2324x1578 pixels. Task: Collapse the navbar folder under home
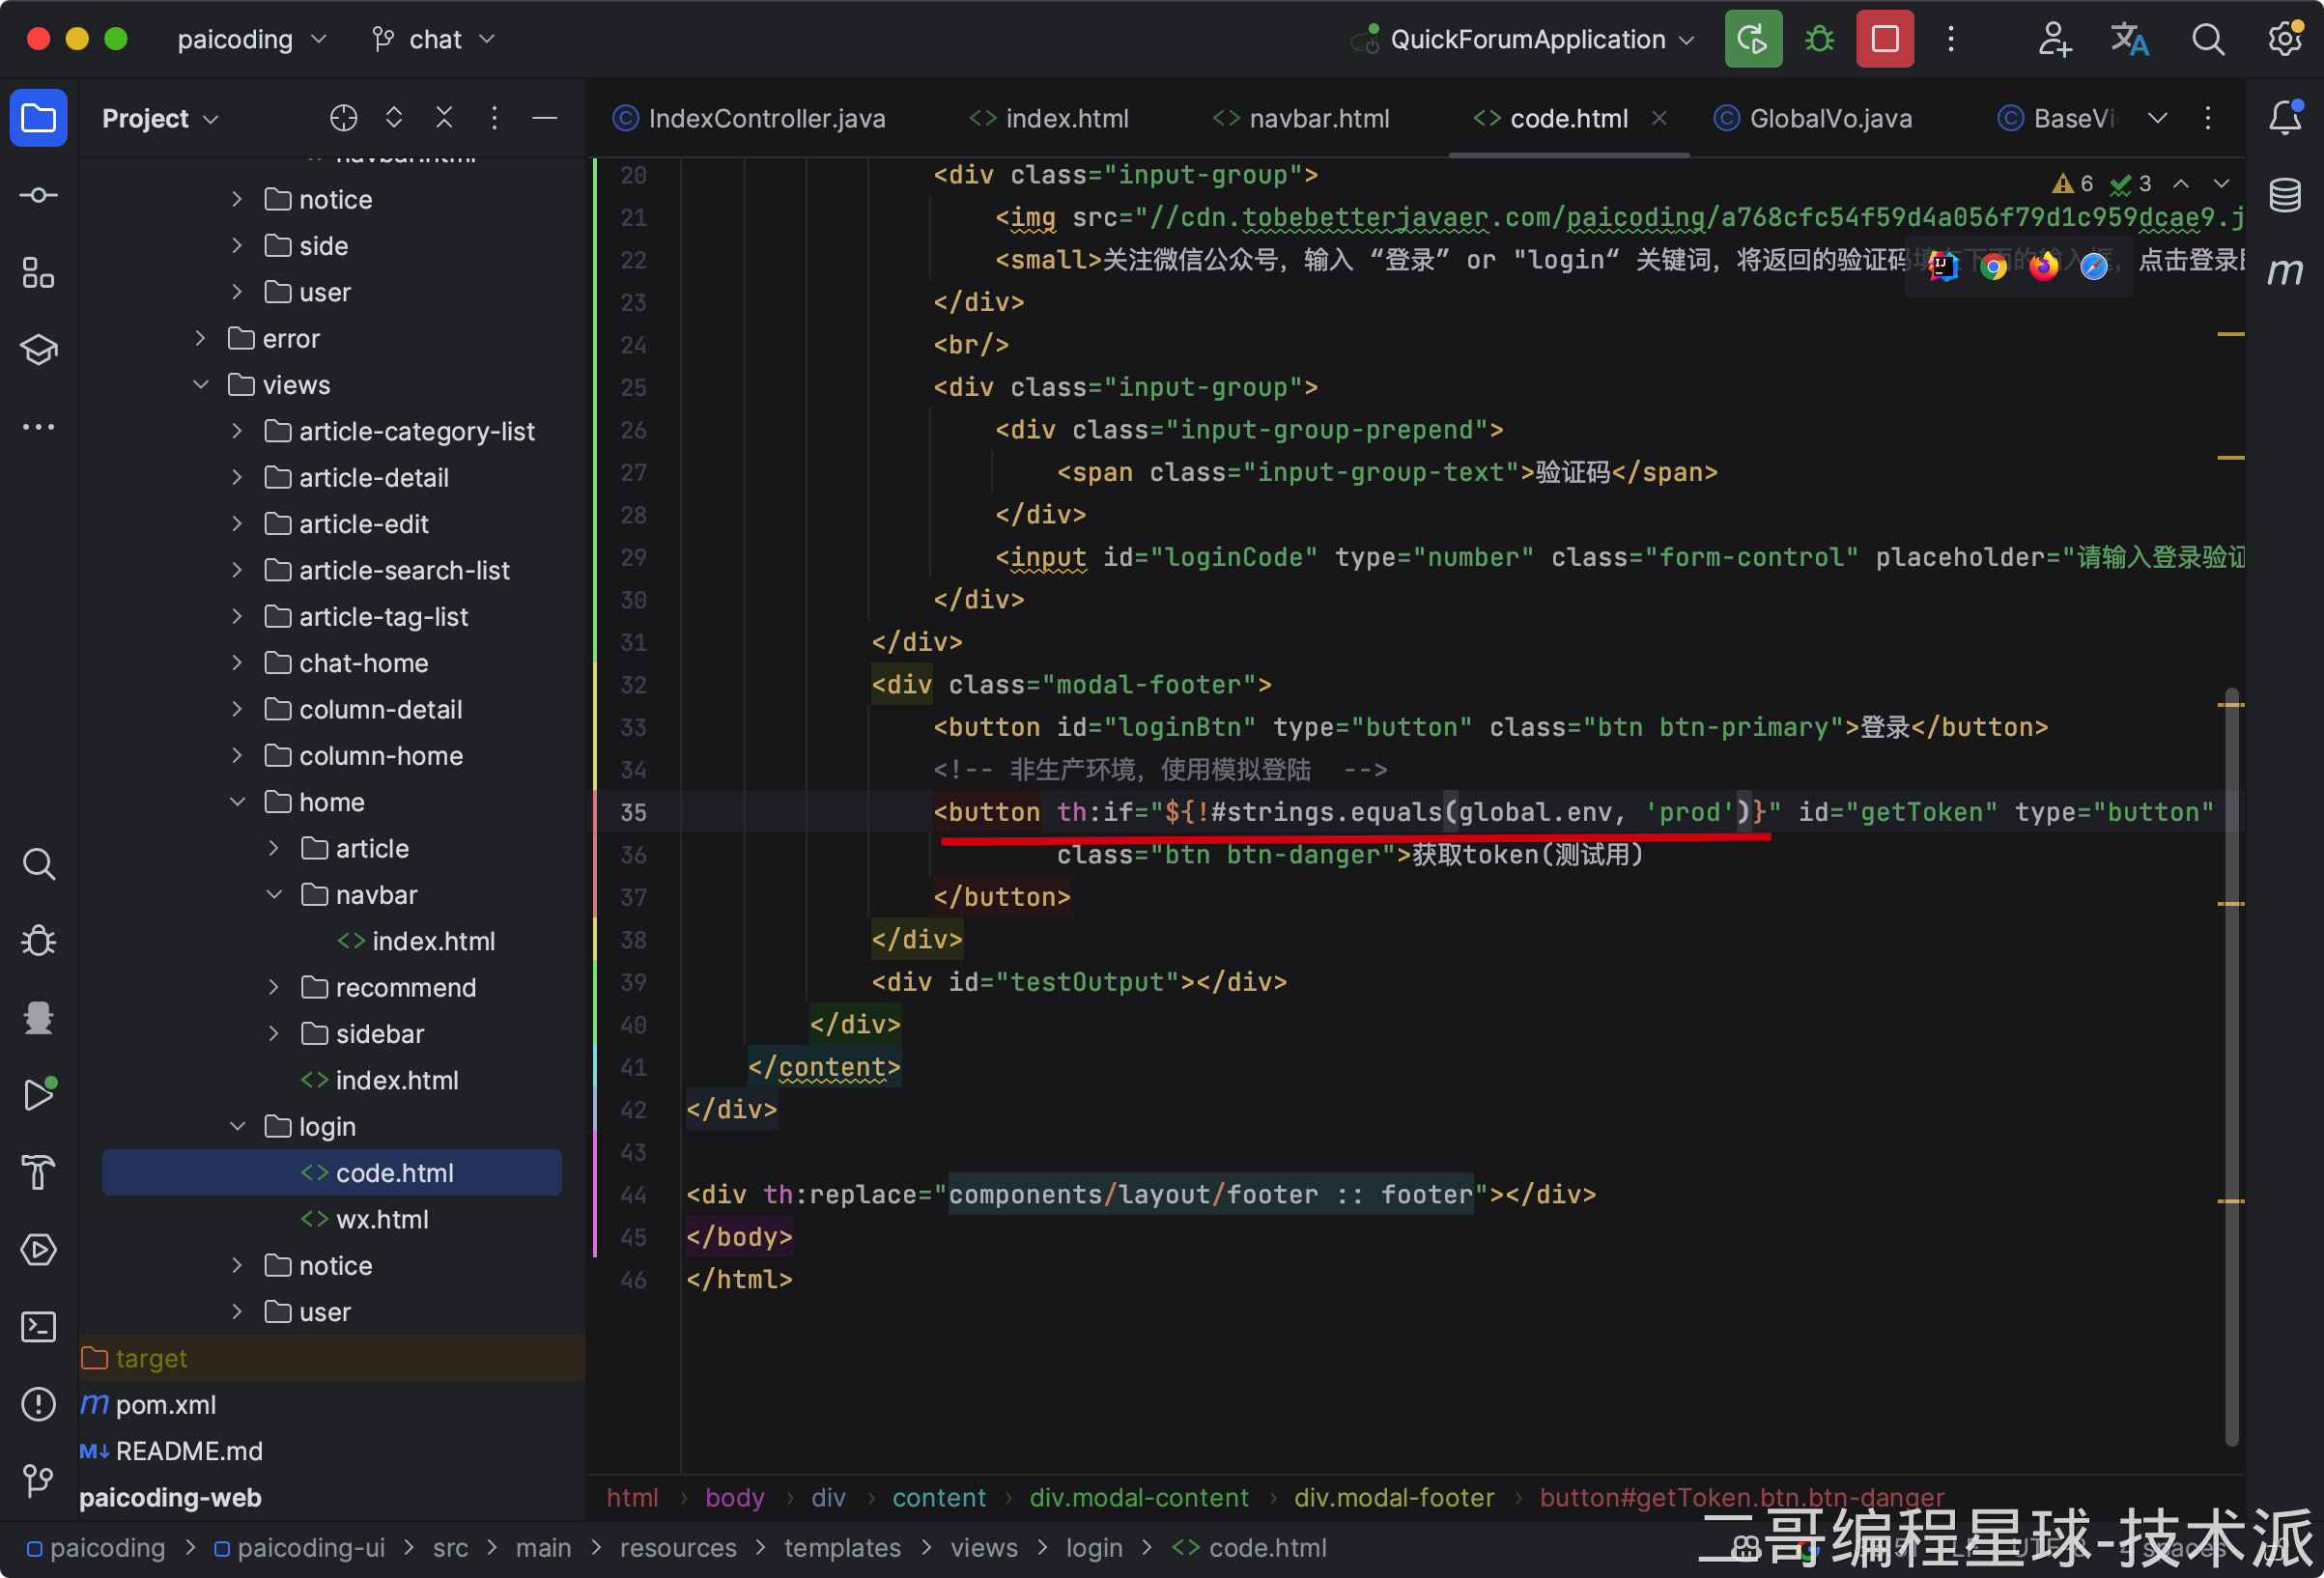click(274, 895)
